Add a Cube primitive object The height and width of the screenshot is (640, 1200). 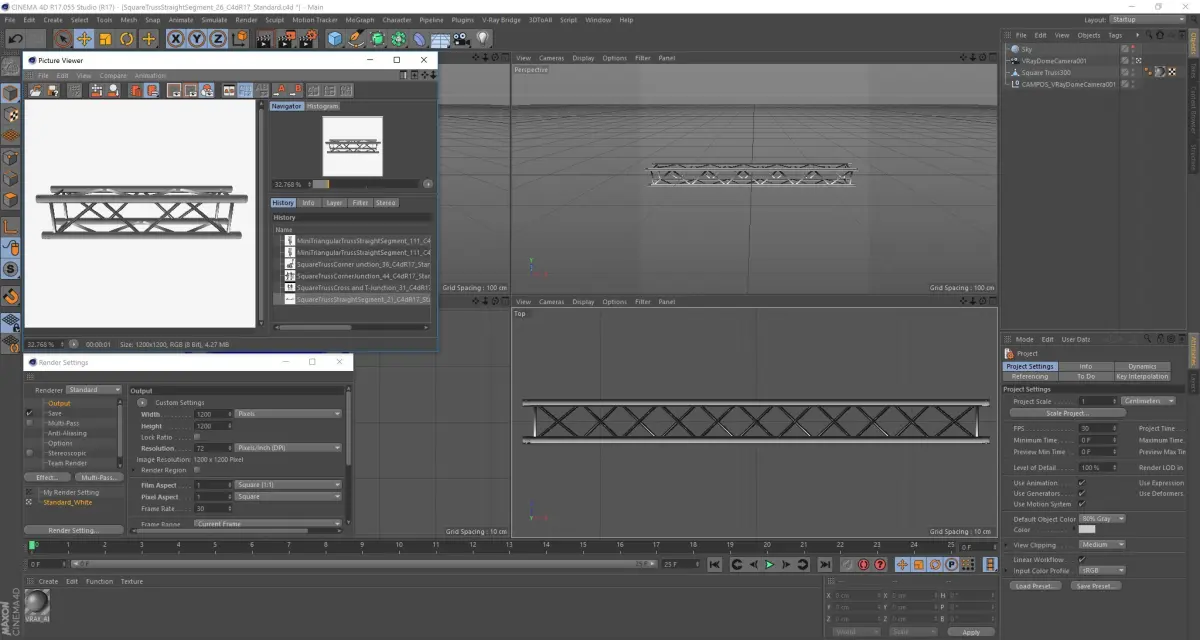point(335,38)
